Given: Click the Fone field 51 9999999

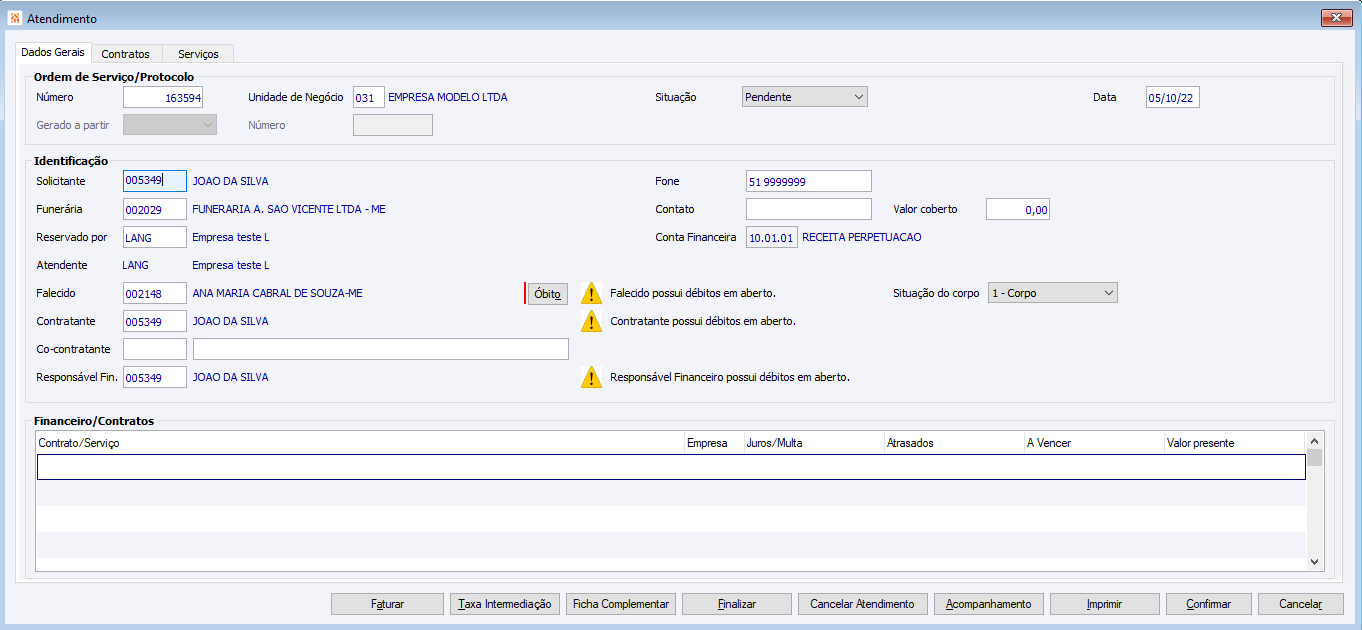Looking at the screenshot, I should tap(809, 181).
